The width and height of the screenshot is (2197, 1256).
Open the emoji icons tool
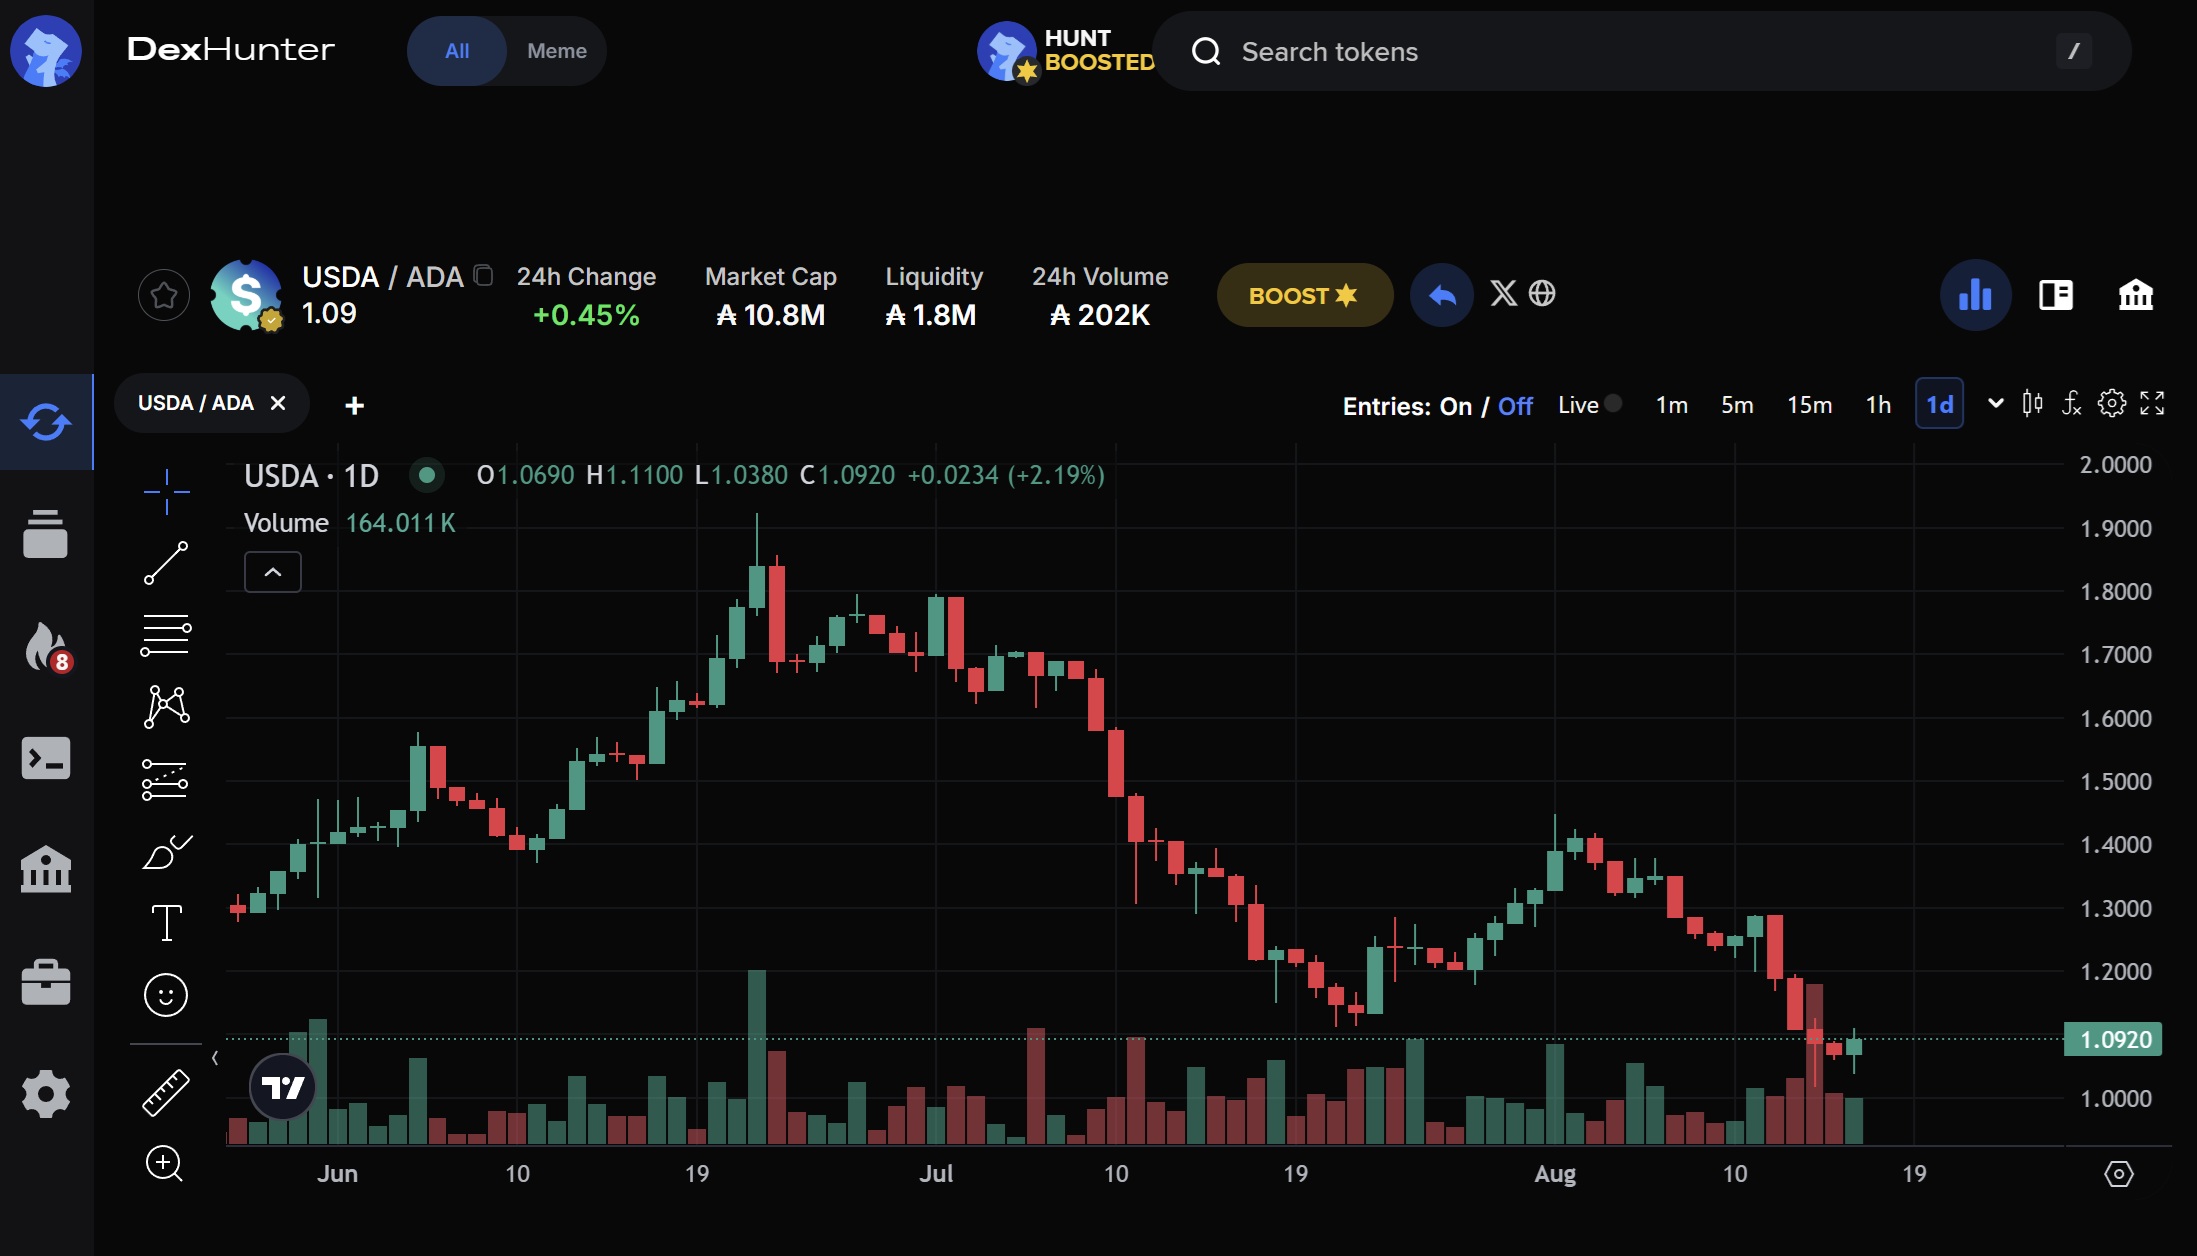coord(166,995)
